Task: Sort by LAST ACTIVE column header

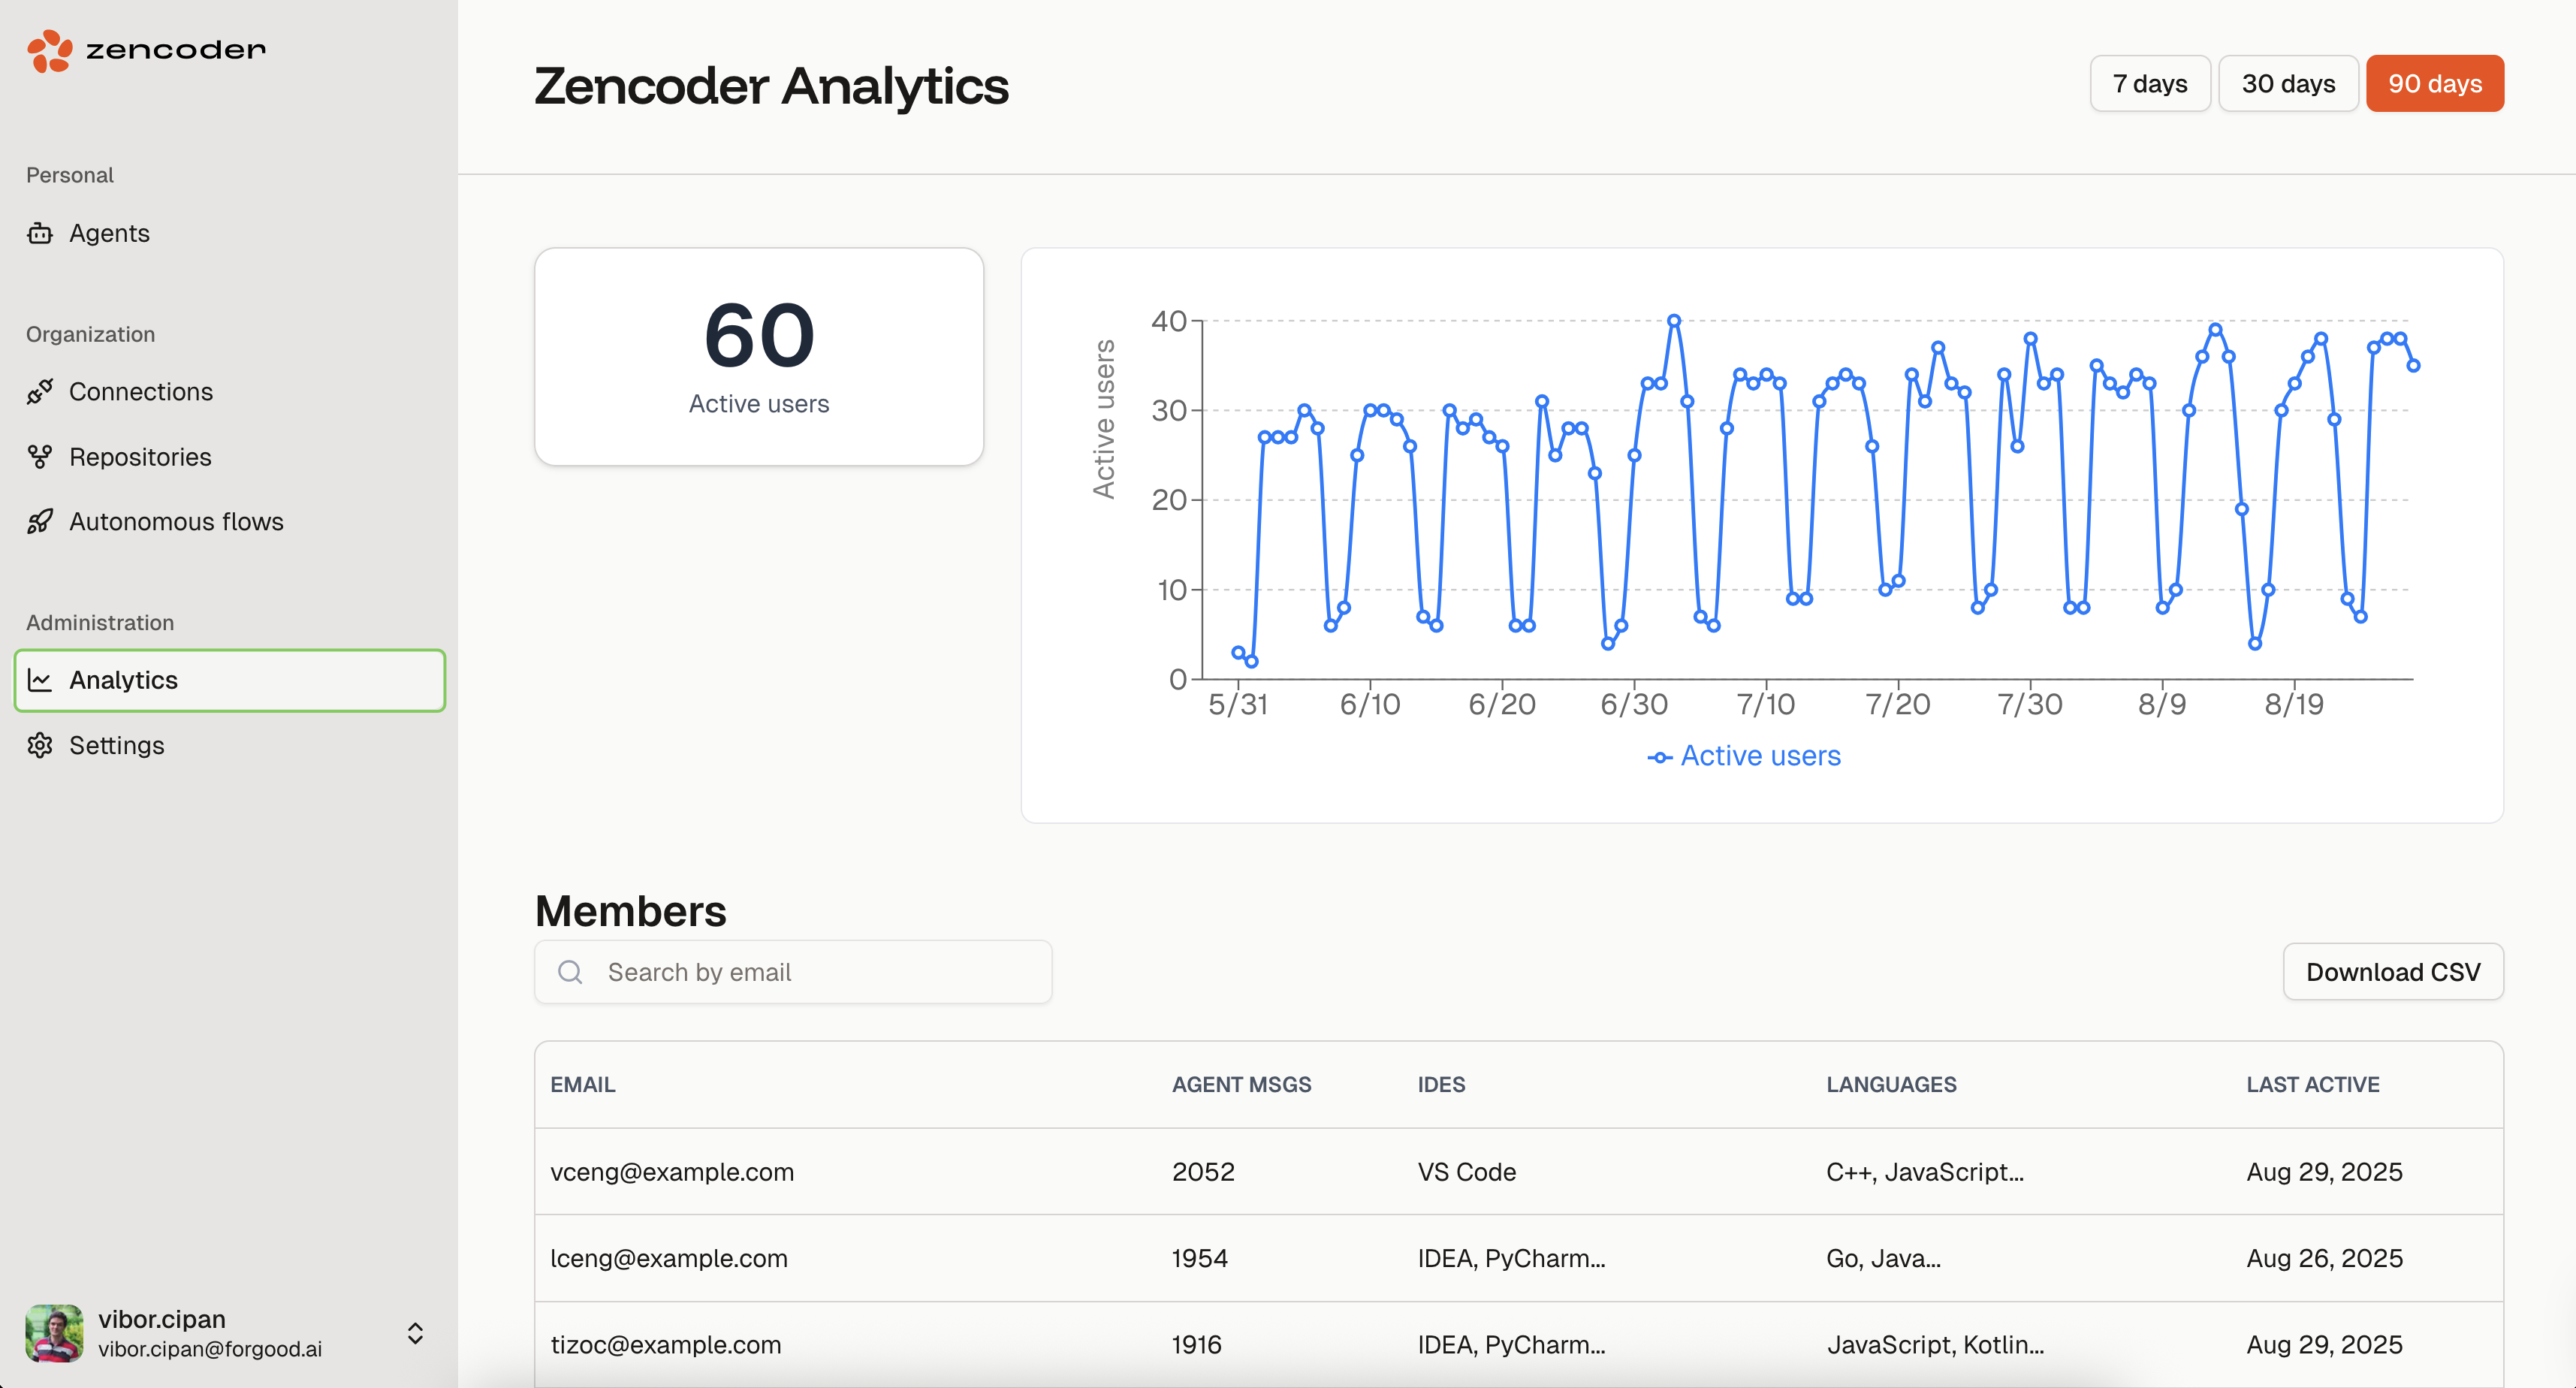Action: coord(2313,1085)
